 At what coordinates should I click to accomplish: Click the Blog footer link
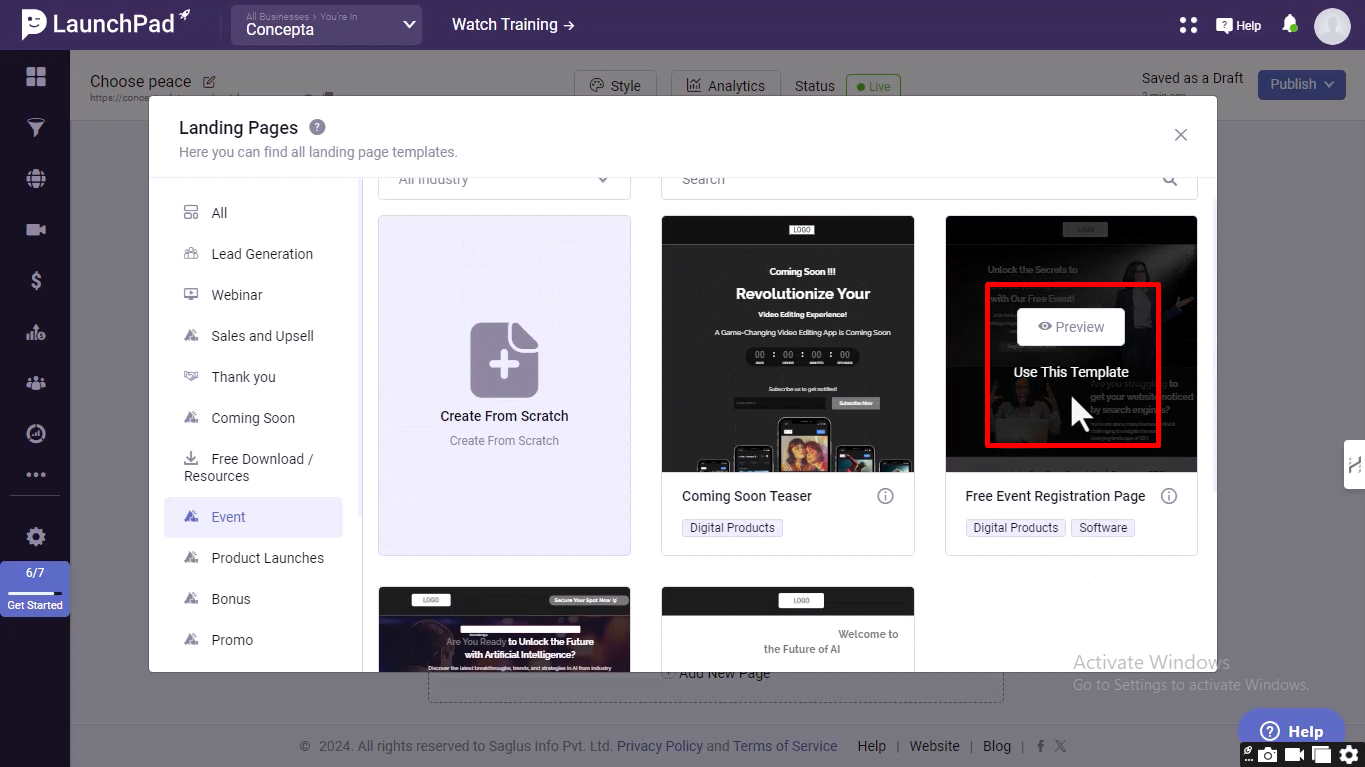[x=997, y=746]
